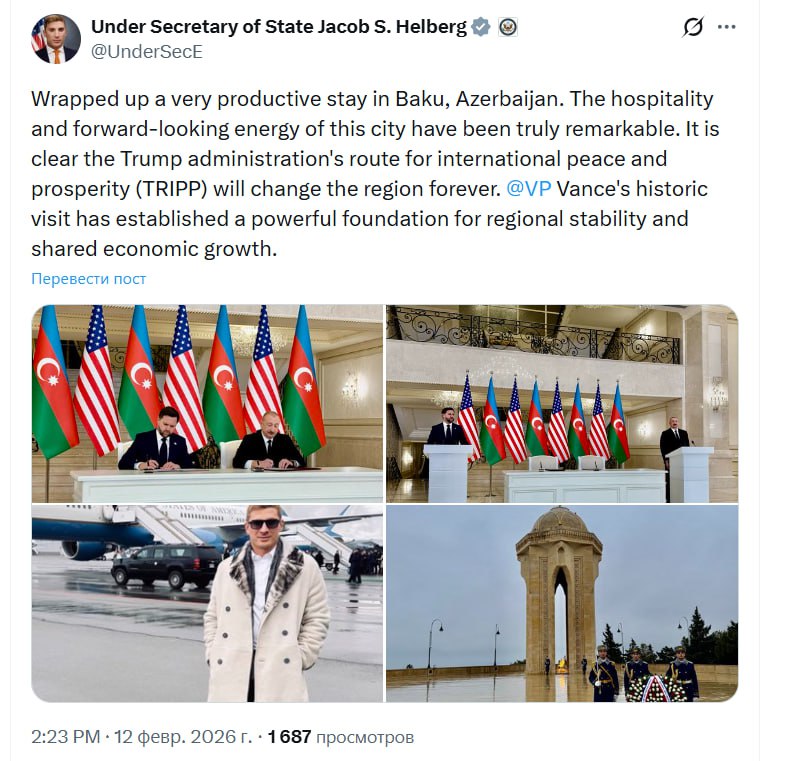The width and height of the screenshot is (786, 761).
Task: Click the Grok icon on the post
Action: (693, 28)
